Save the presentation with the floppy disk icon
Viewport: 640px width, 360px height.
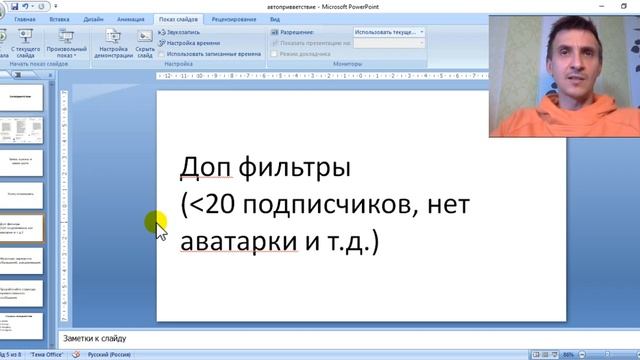click(x=15, y=7)
